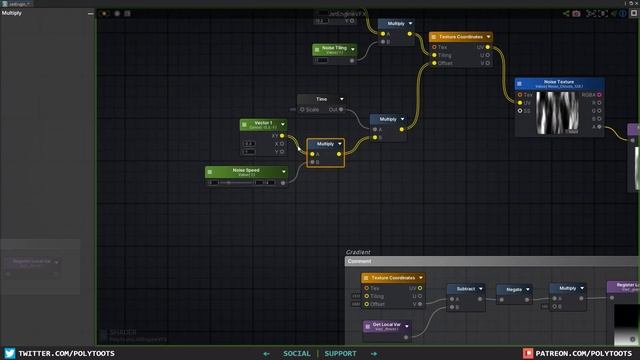Click the Noise Tiling value field
The height and width of the screenshot is (360, 640).
point(321,60)
